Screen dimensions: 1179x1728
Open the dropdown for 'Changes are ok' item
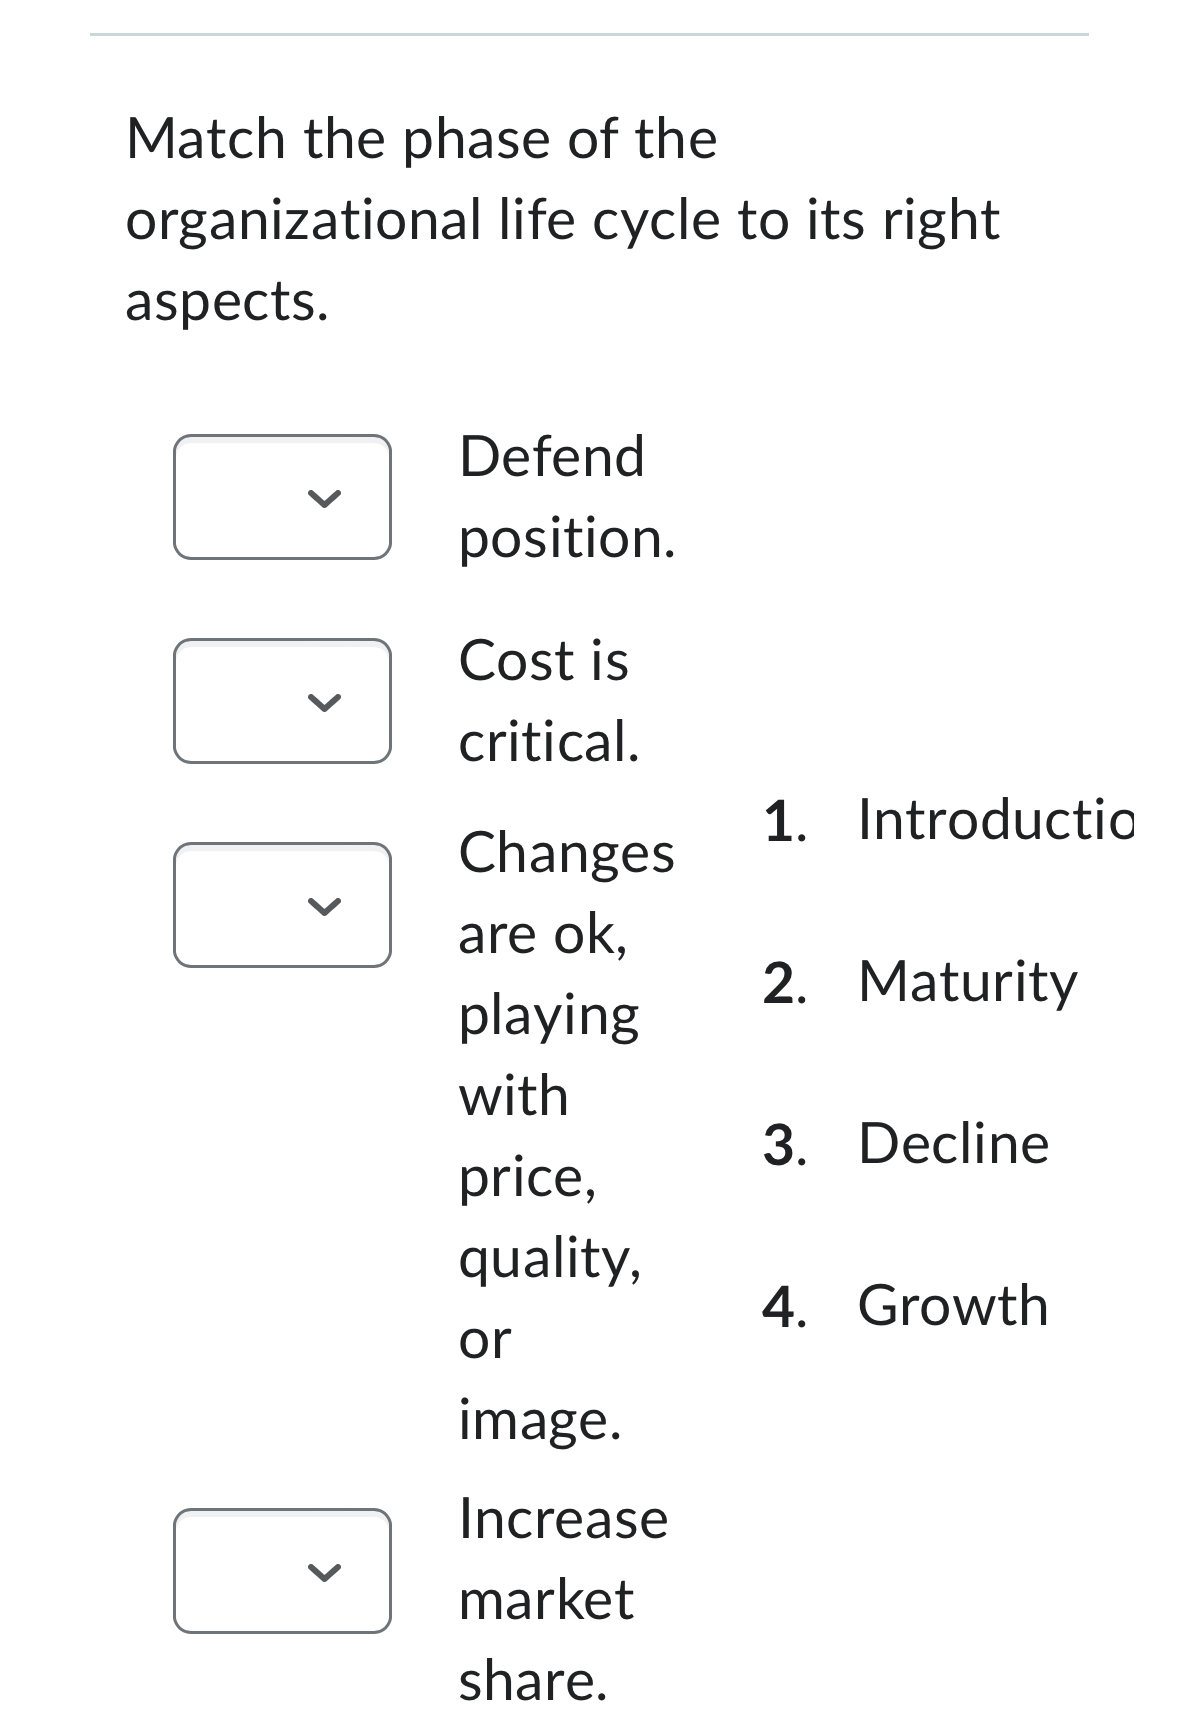pos(283,905)
